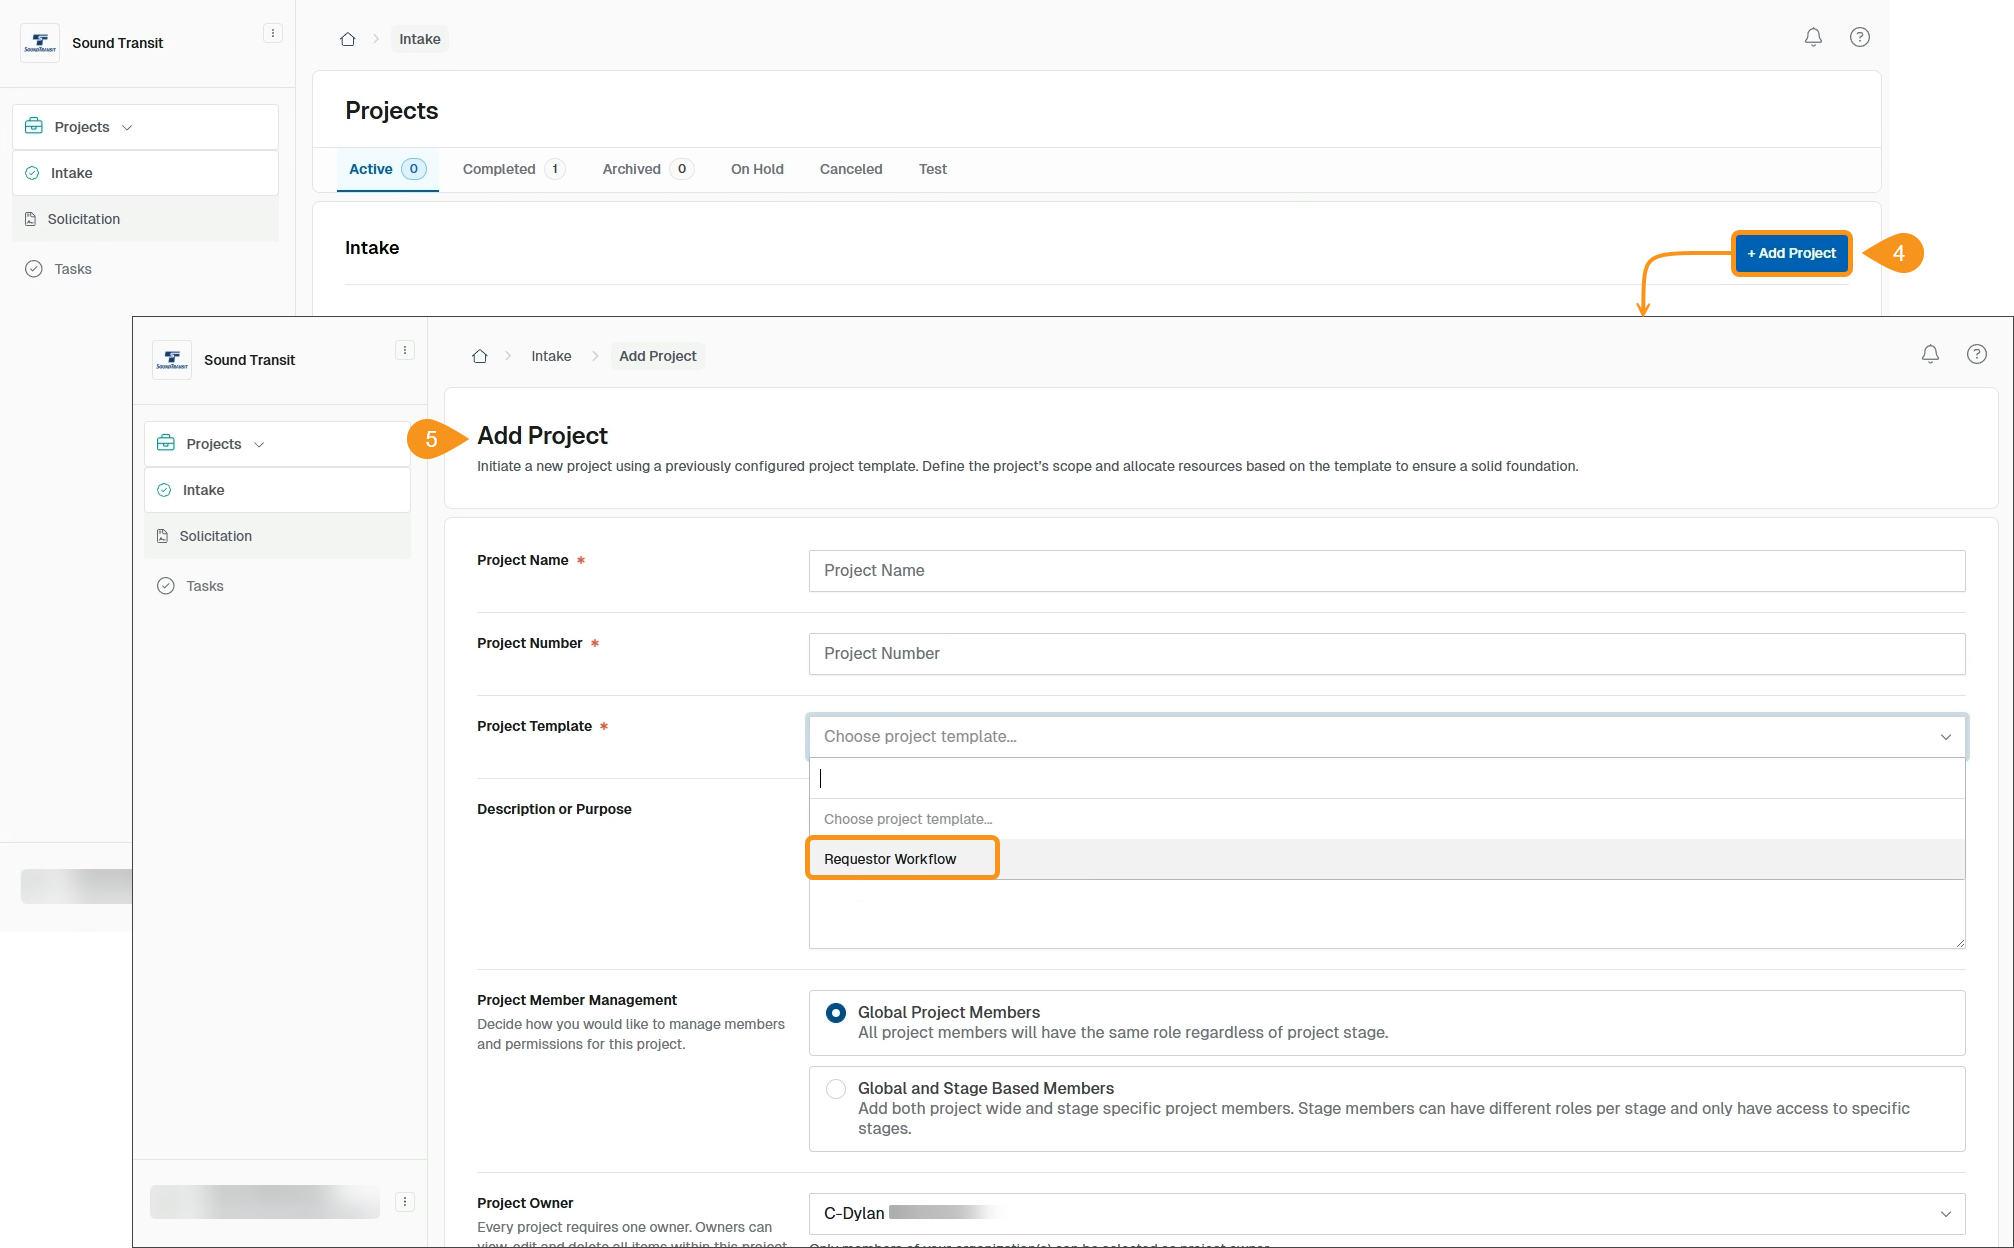Open Solicitation in the Add Project sidebar

point(215,536)
